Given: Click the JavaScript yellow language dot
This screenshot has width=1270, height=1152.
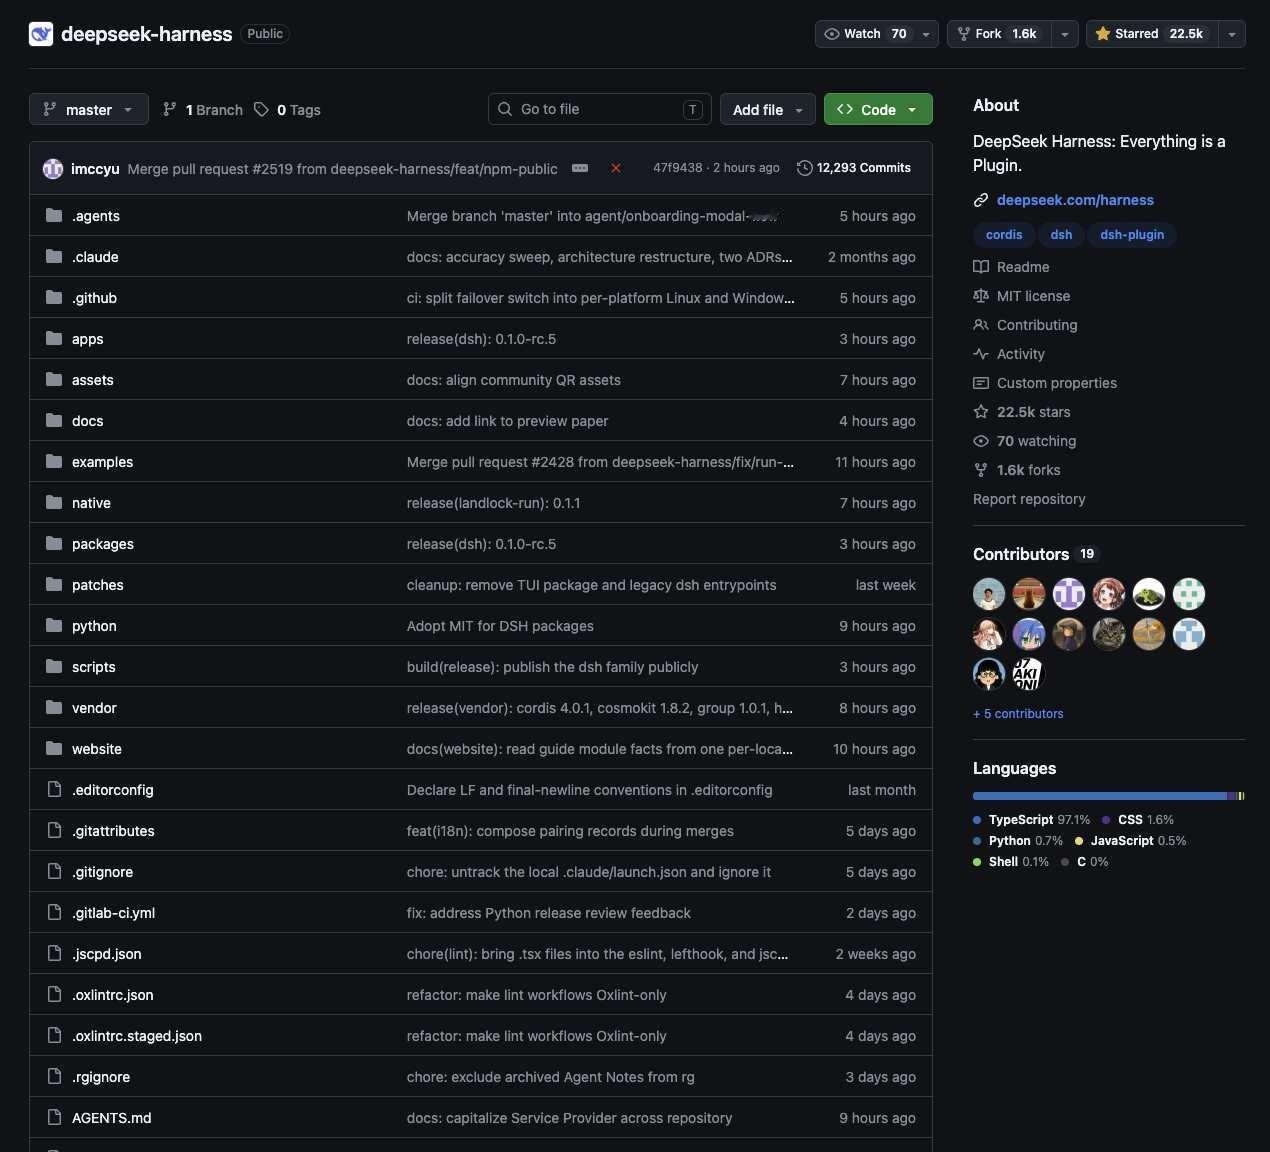Looking at the screenshot, I should click(x=1079, y=841).
